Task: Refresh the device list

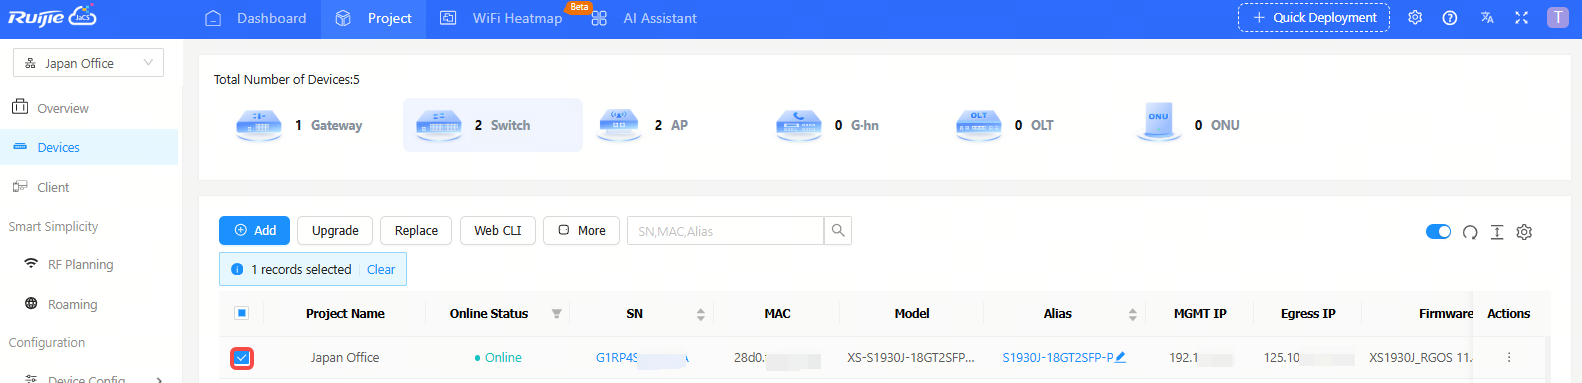Action: coord(1470,232)
